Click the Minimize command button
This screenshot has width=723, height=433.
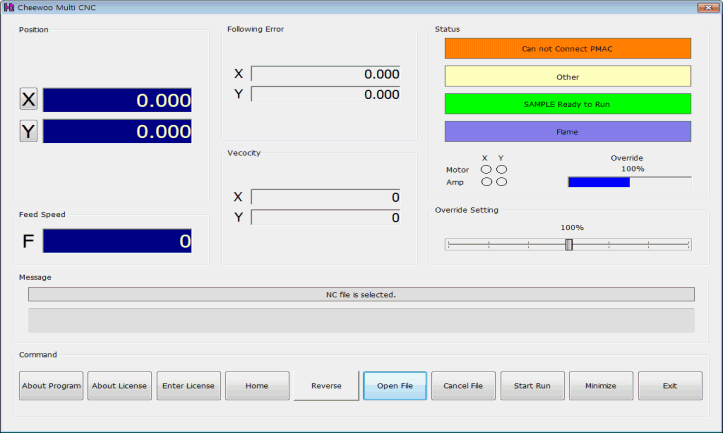[601, 386]
